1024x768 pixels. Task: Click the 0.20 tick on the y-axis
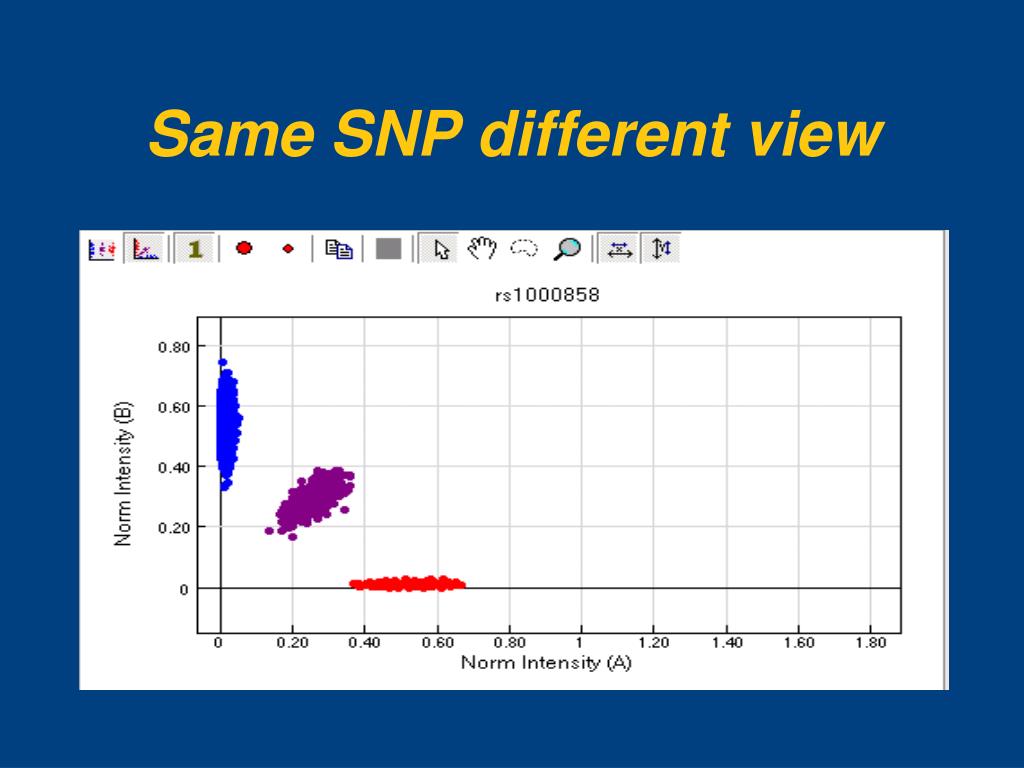click(x=174, y=528)
